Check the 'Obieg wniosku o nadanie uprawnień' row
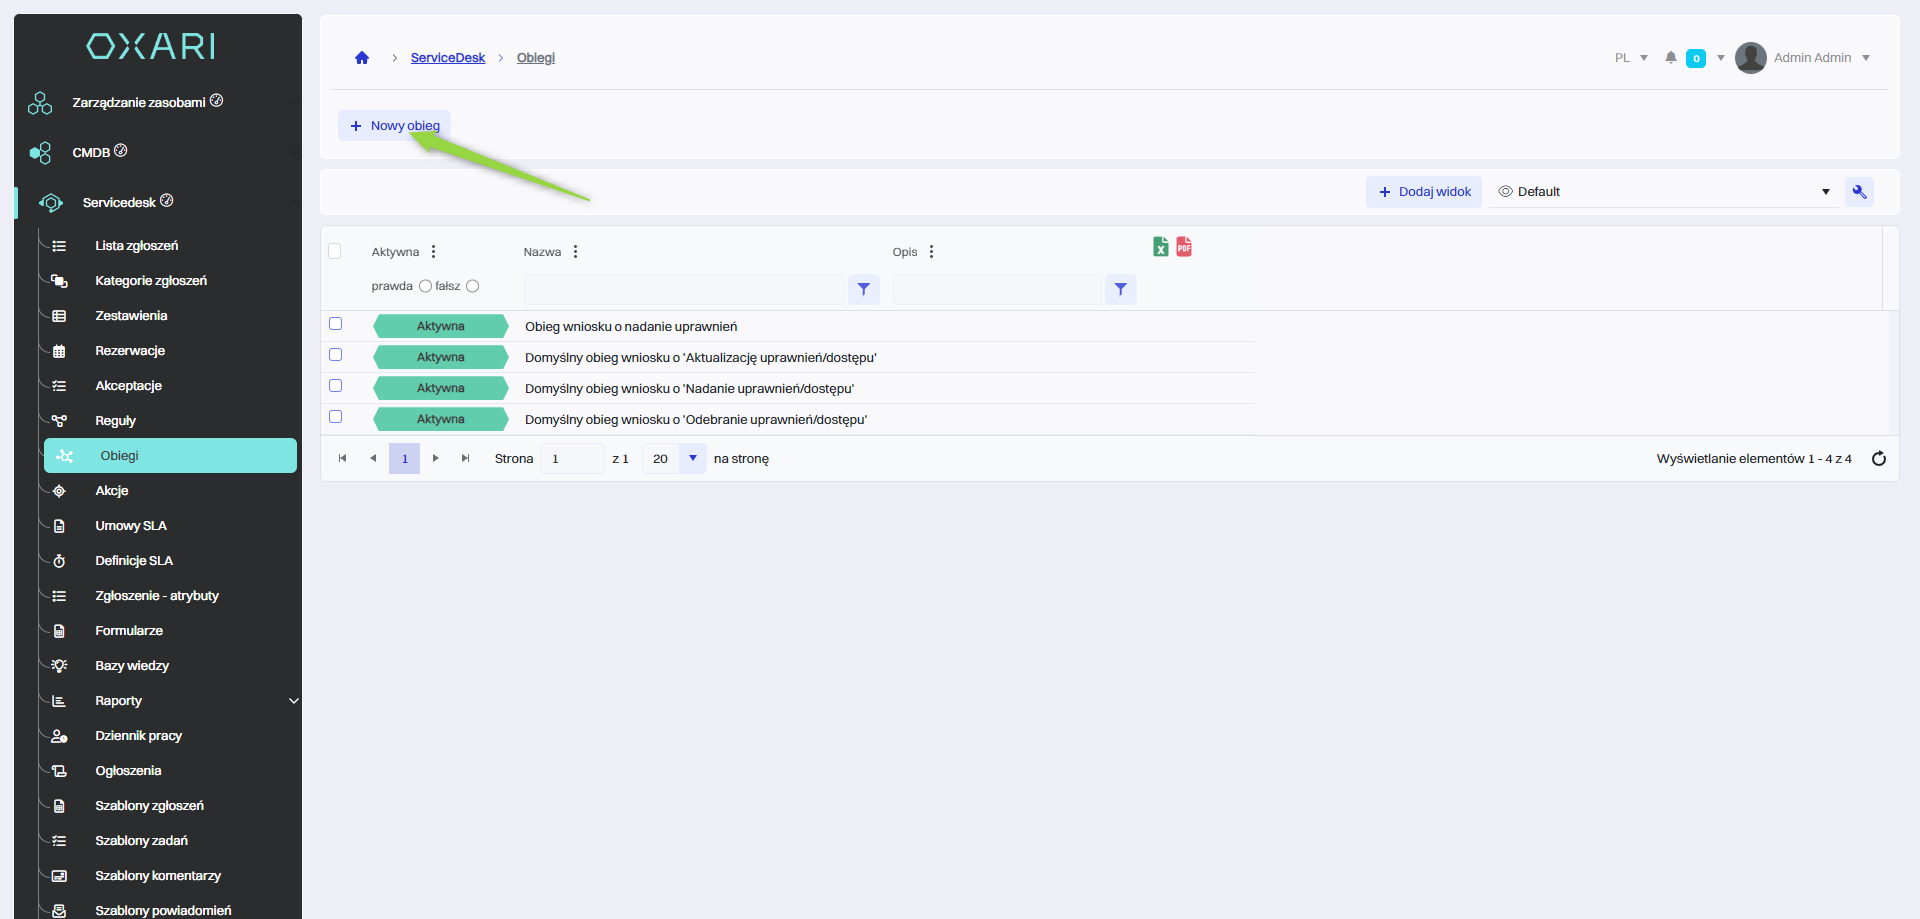1920x919 pixels. pos(336,324)
